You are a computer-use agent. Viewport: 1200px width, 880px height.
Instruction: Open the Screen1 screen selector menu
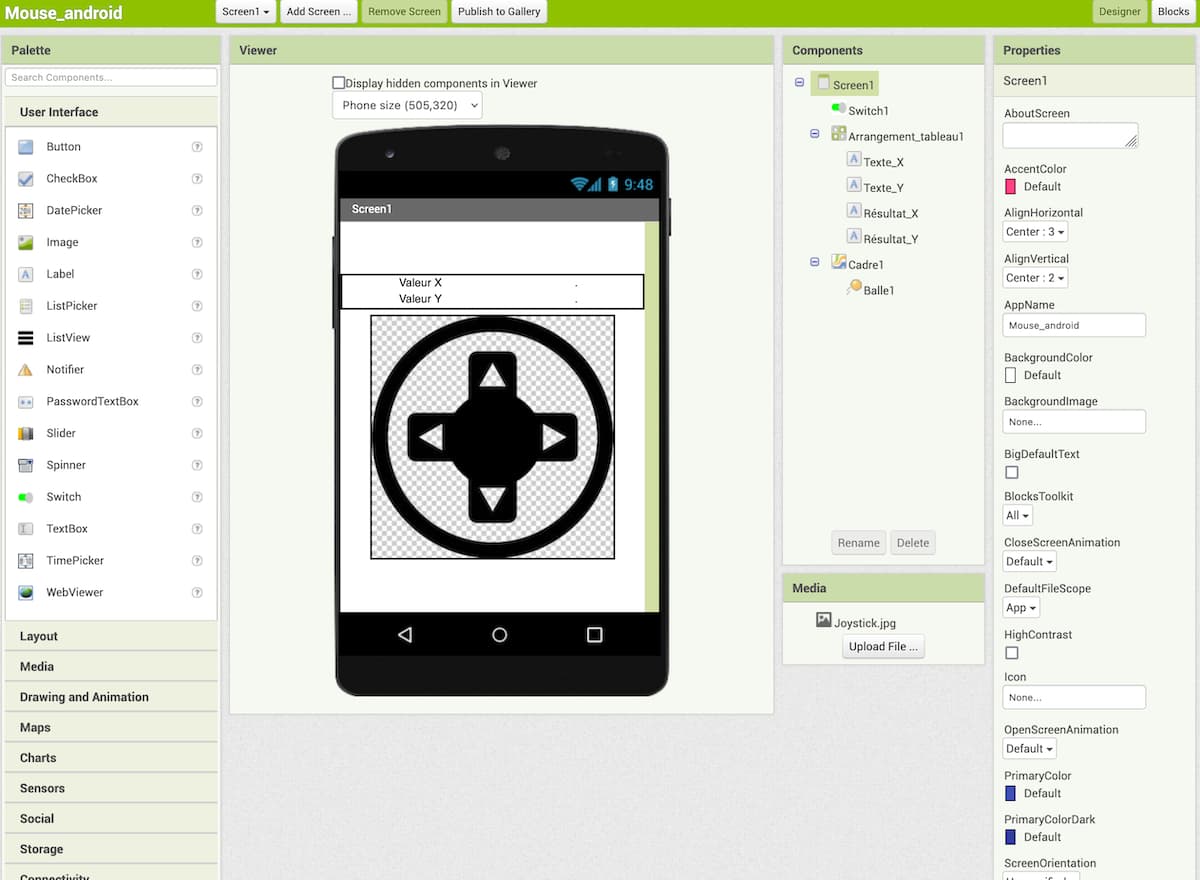click(245, 12)
